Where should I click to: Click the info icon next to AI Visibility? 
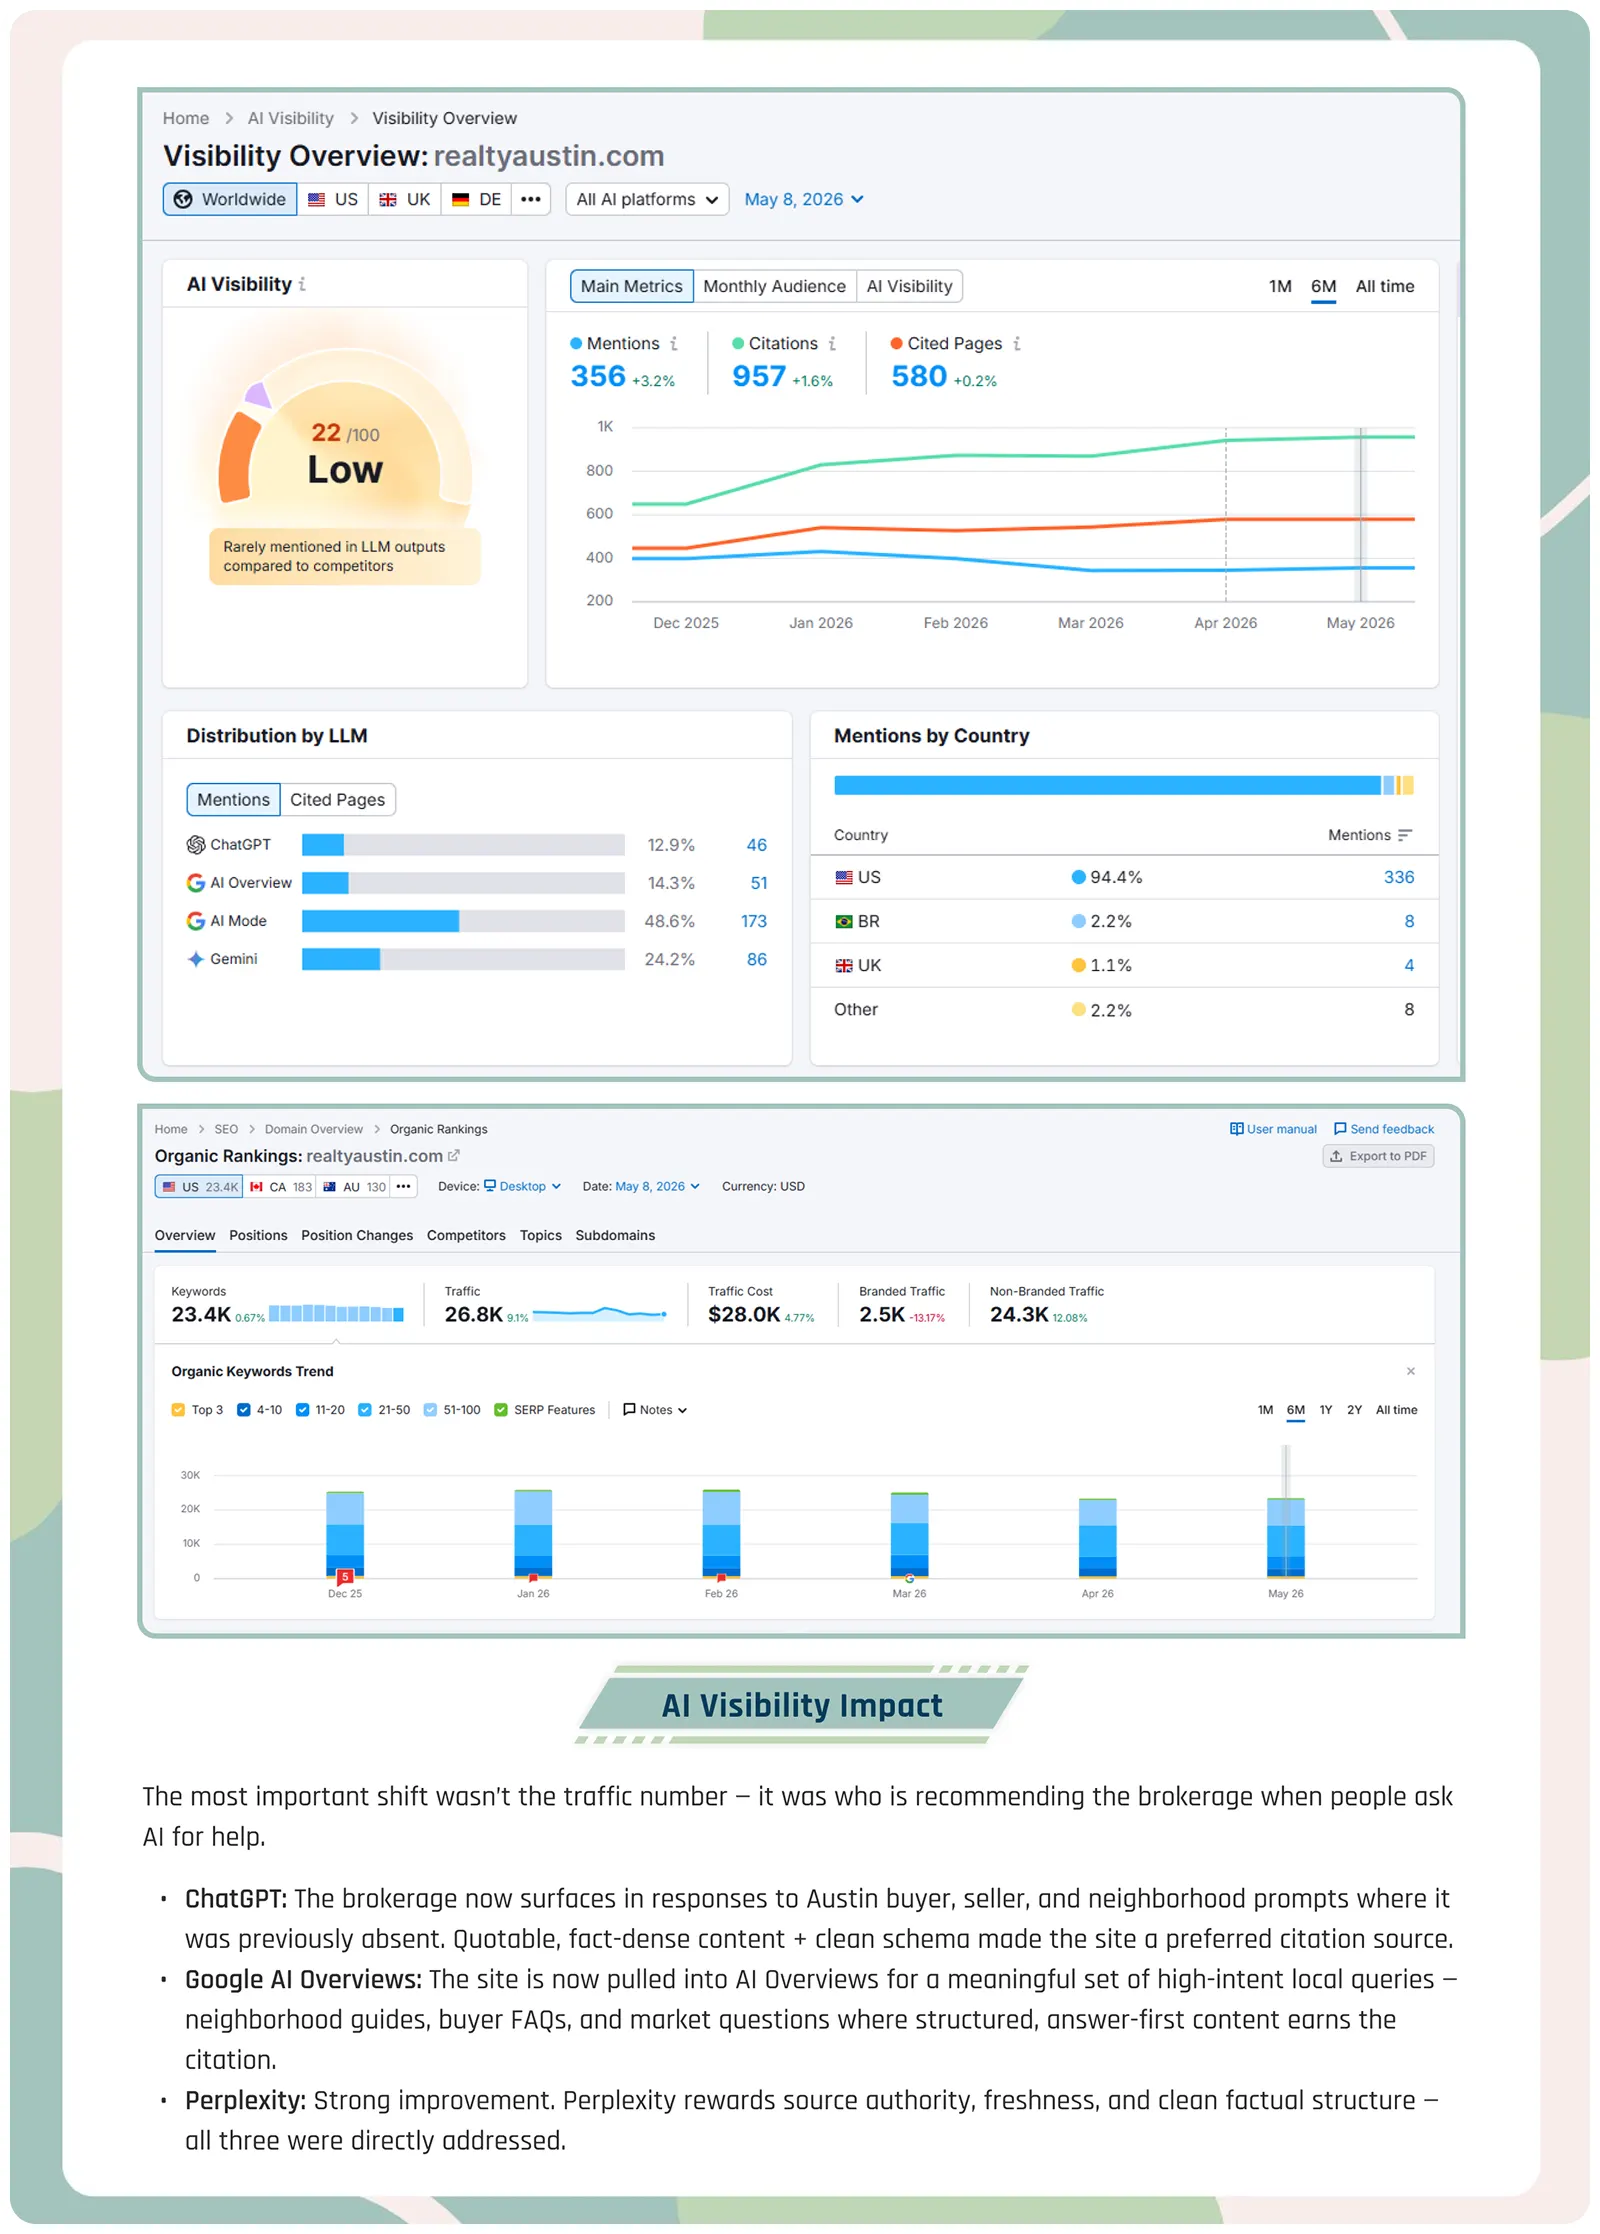click(x=302, y=284)
